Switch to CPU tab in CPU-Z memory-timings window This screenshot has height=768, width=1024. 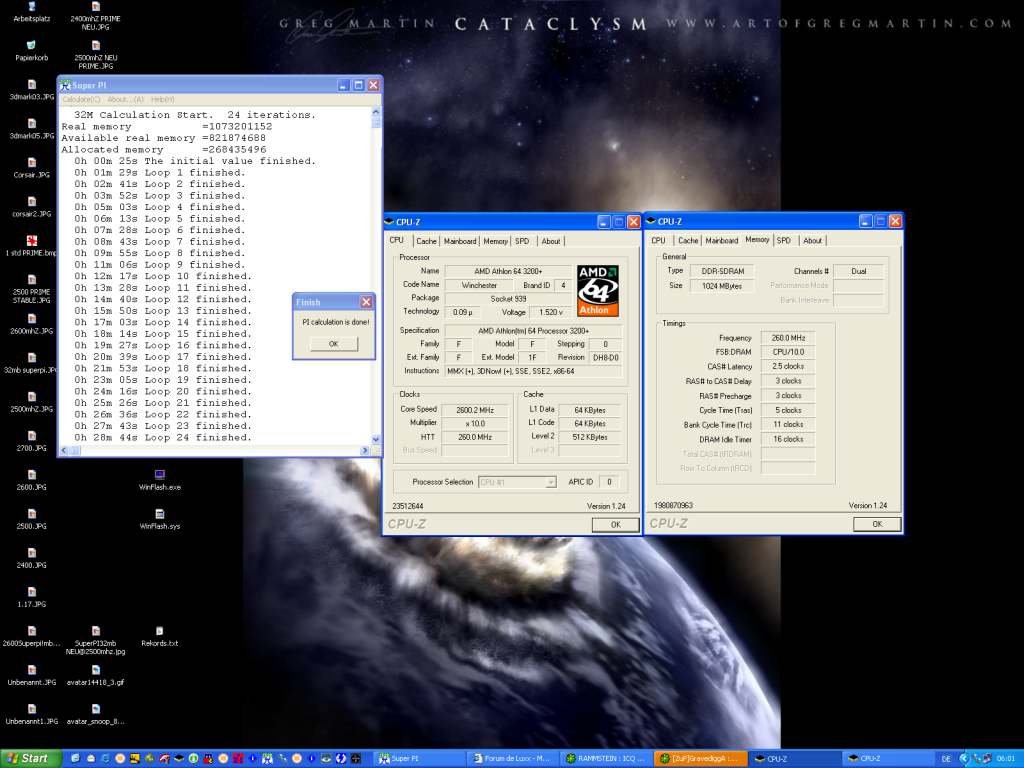[658, 240]
